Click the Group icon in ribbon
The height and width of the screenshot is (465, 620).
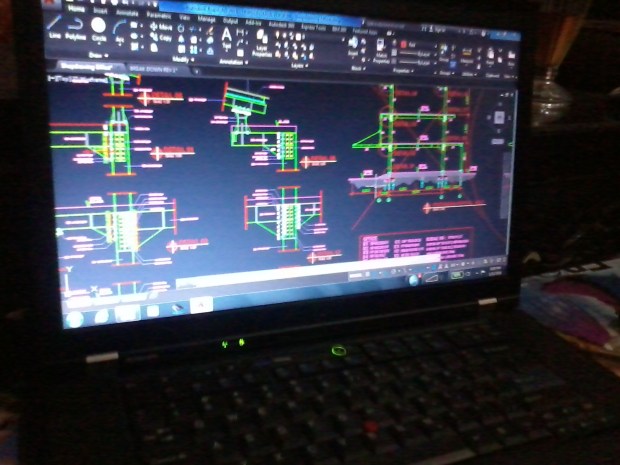[444, 54]
